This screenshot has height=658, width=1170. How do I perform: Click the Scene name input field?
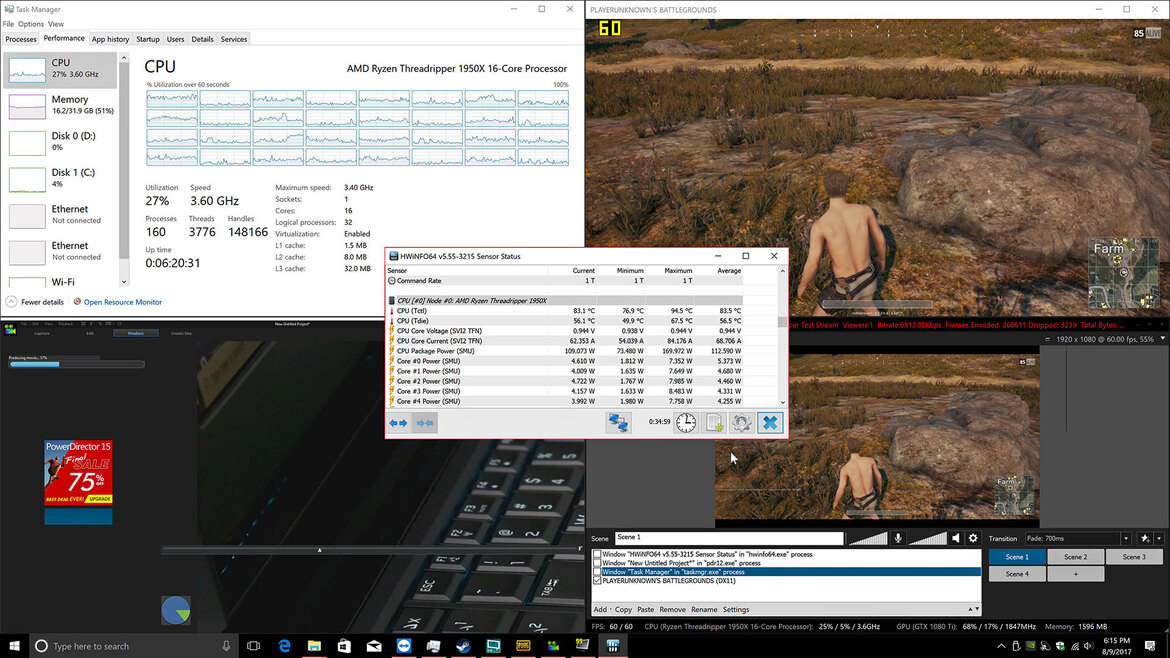point(728,537)
